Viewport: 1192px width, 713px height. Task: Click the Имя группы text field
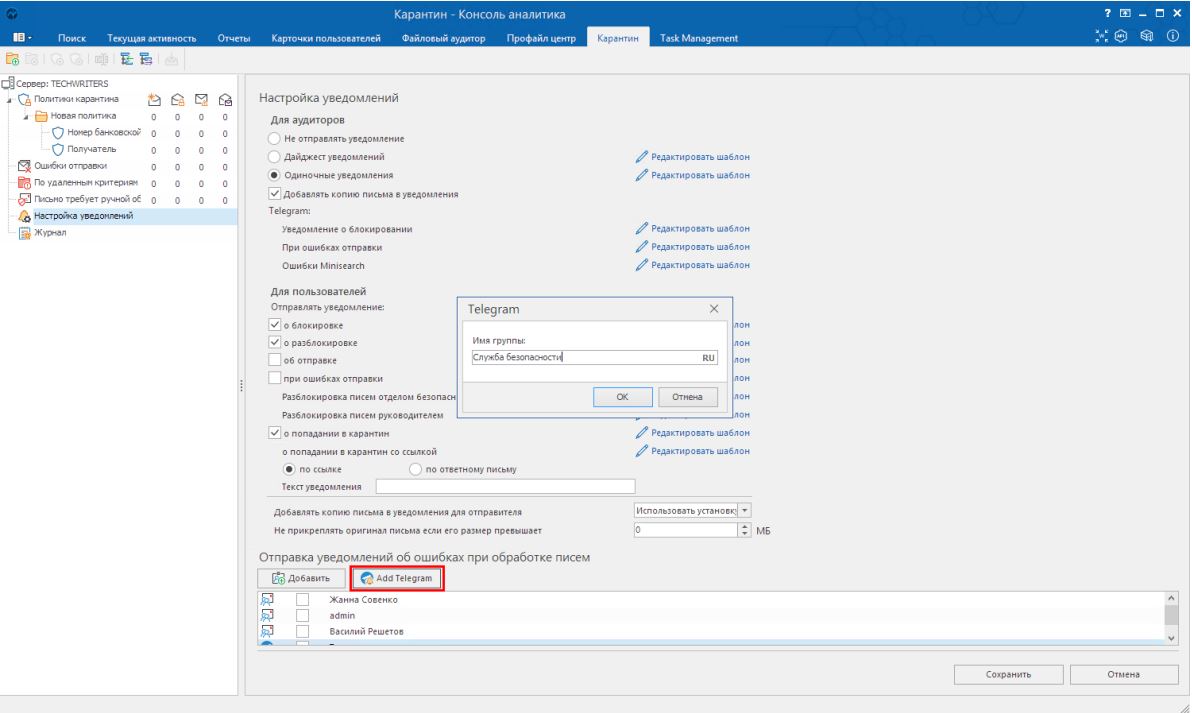(578, 358)
